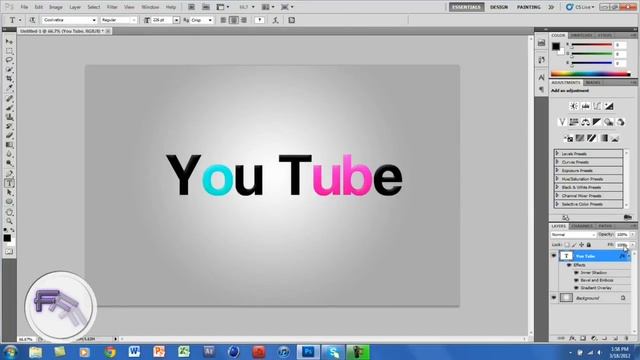Toggle Gradient Overlay effect visibility
The height and width of the screenshot is (360, 640).
pyautogui.click(x=576, y=288)
